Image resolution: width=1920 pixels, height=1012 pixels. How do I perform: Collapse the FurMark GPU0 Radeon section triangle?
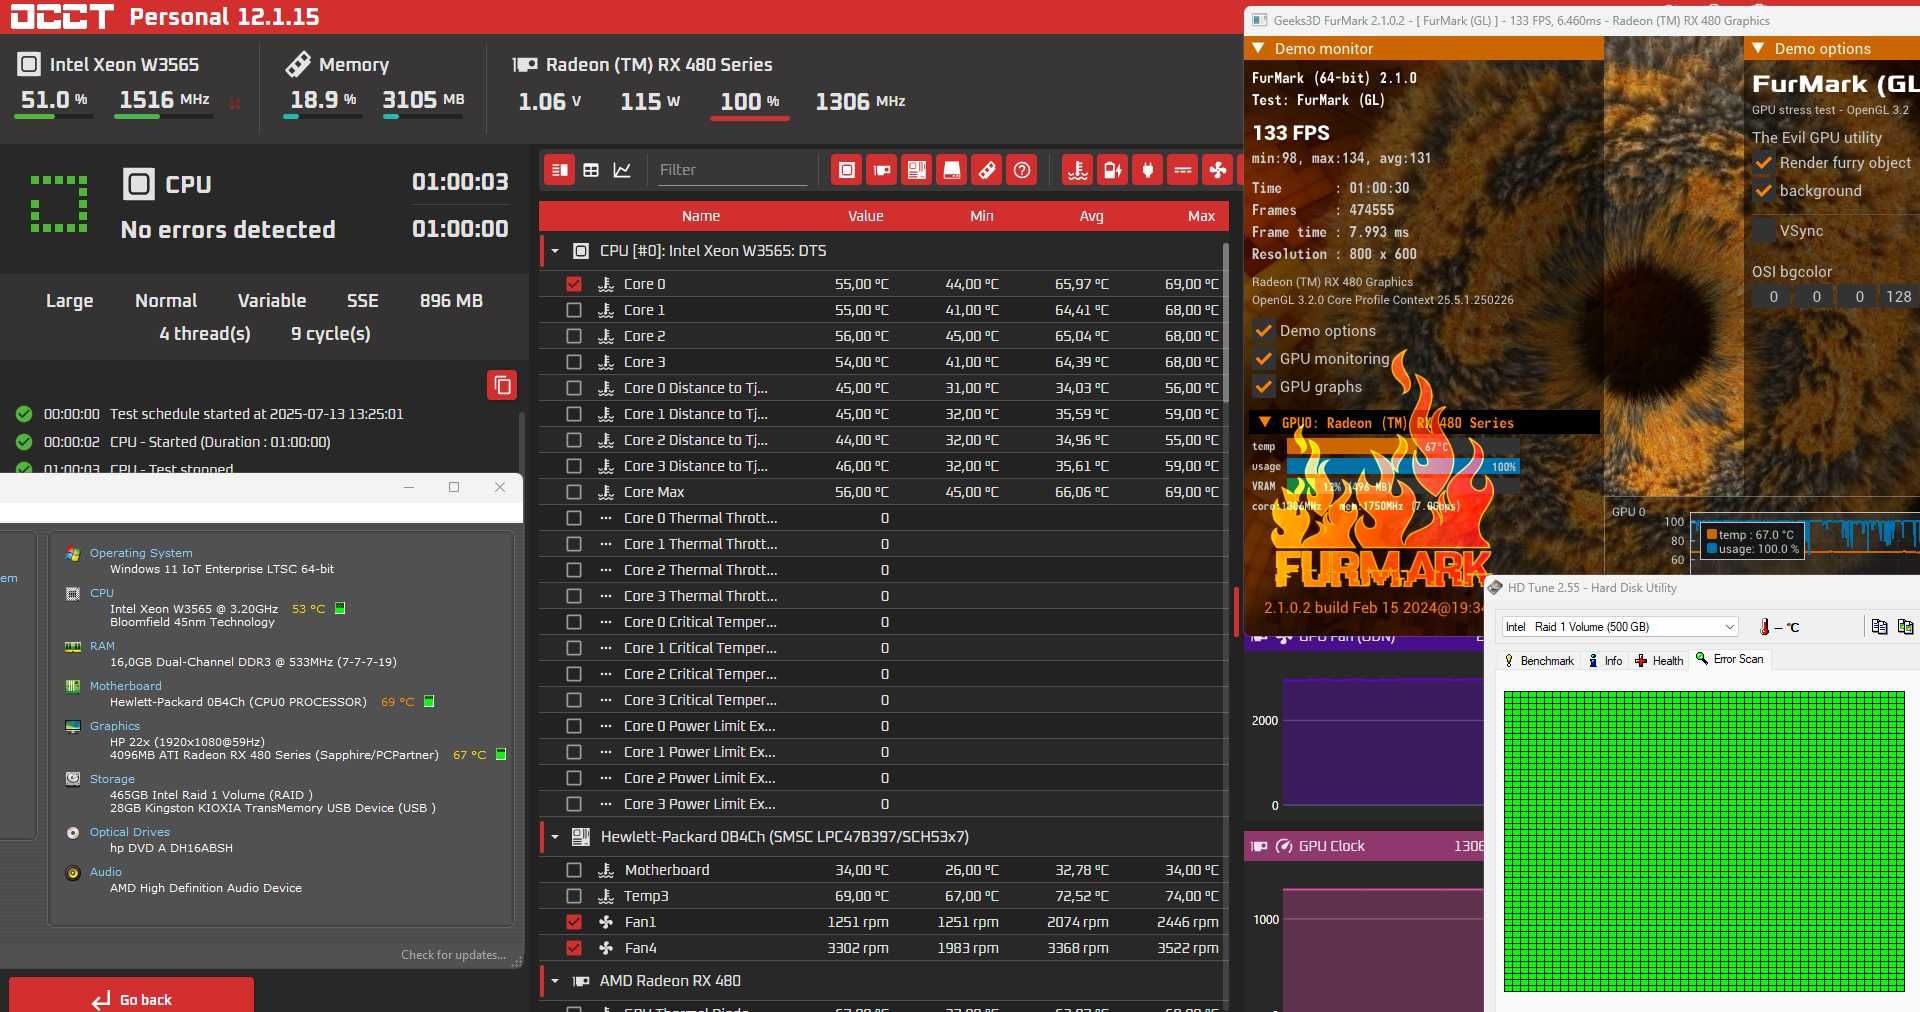click(1265, 422)
